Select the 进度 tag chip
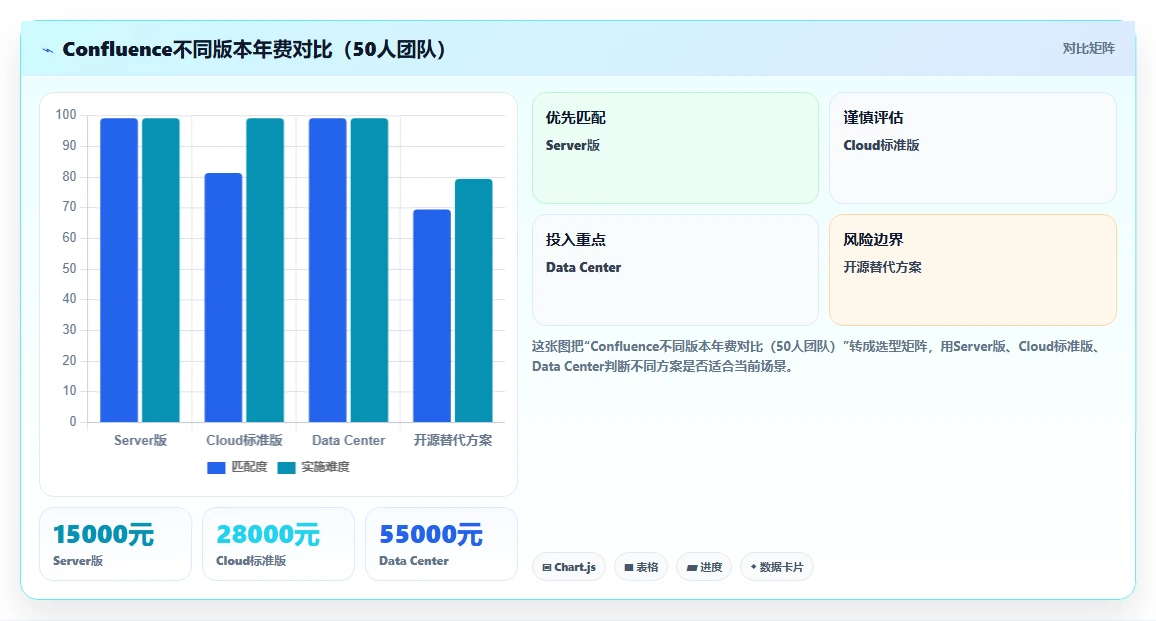The image size is (1156, 621). (x=703, y=567)
